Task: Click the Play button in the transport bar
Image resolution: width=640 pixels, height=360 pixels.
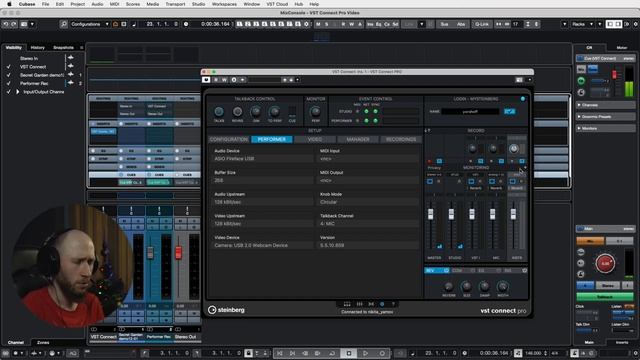Action: tap(365, 353)
